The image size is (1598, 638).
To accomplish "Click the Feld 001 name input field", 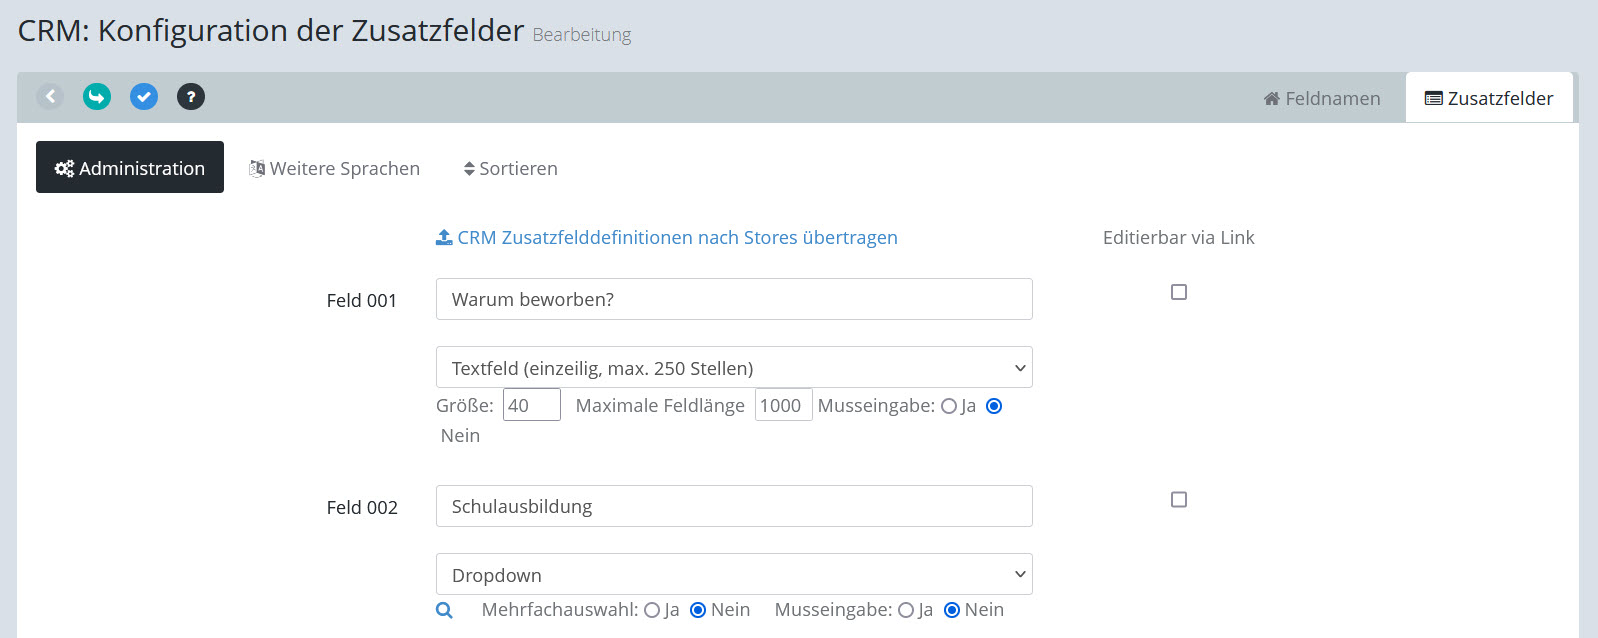I will point(734,300).
